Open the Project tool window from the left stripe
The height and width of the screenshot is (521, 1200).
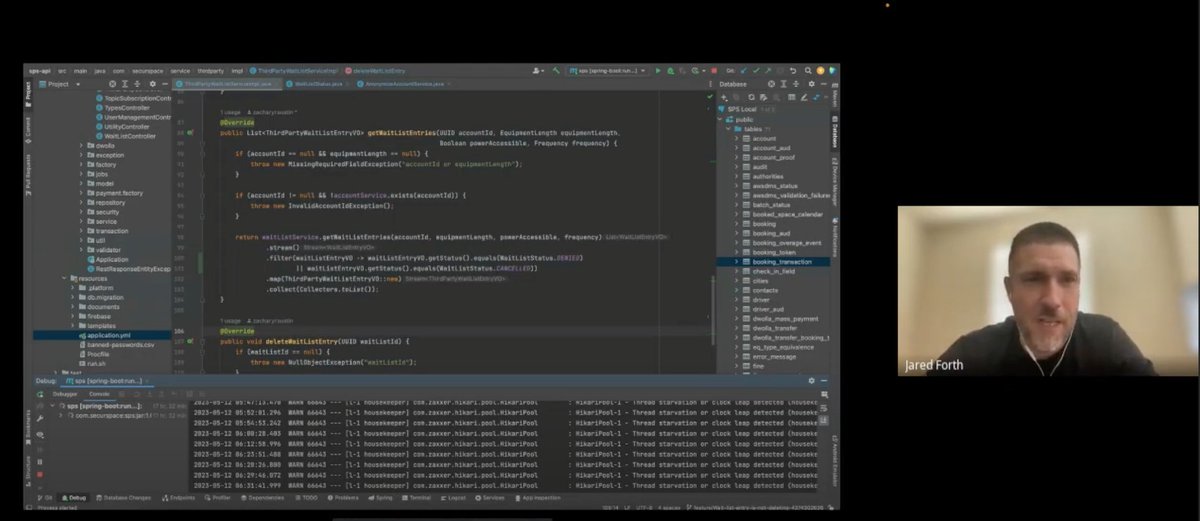click(x=27, y=93)
